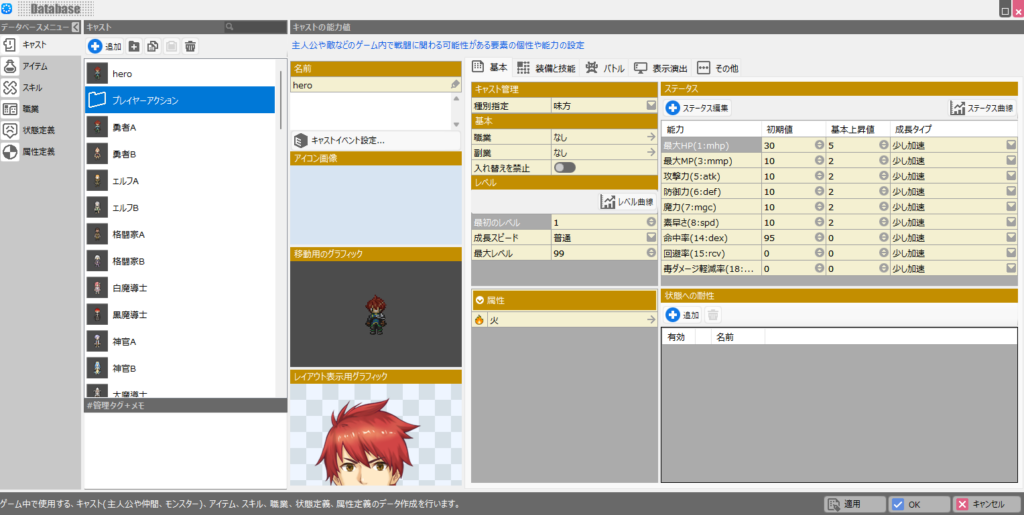Toggle the 入れ替えを禁止 switch

click(564, 167)
